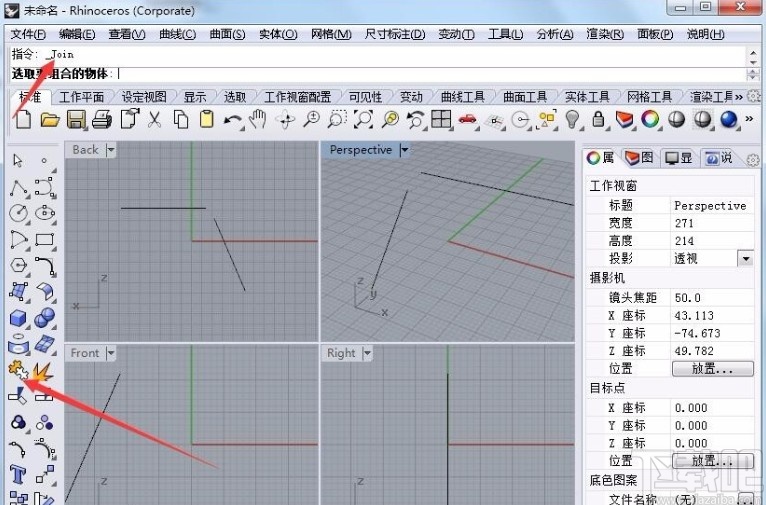Select the Fillet curves tool
This screenshot has height=505, width=766.
click(x=45, y=267)
